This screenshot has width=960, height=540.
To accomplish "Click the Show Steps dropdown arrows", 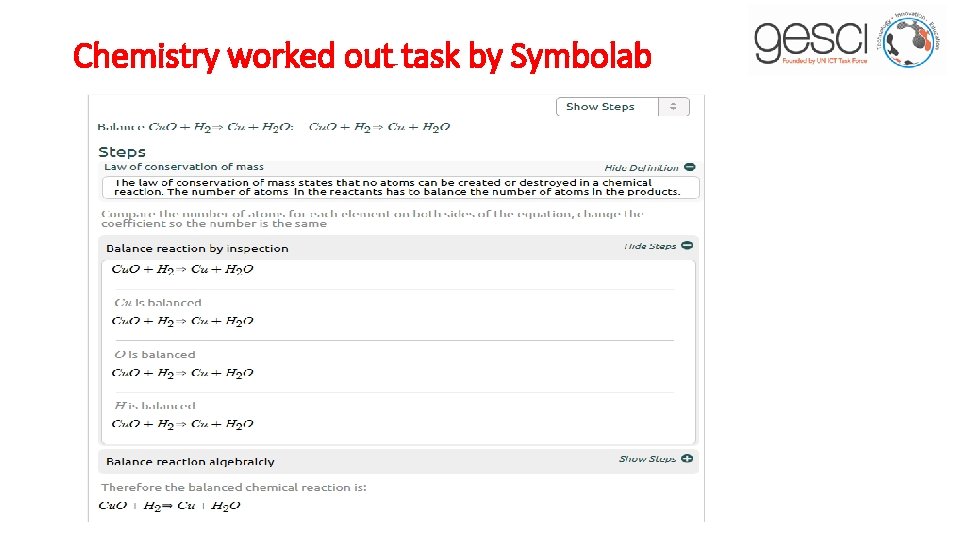I will (x=674, y=107).
